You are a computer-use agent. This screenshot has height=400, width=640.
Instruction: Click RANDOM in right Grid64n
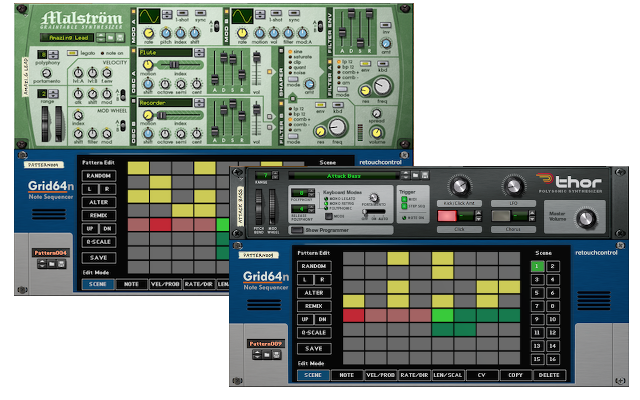314,266
